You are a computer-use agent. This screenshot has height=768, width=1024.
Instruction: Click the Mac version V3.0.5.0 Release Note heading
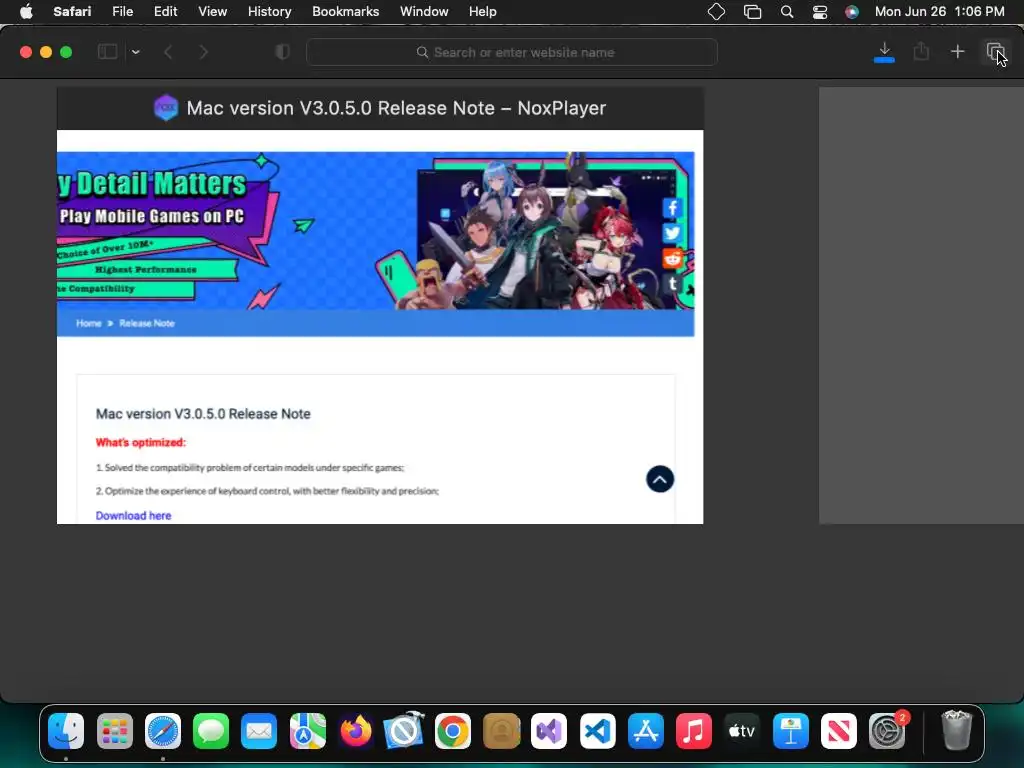[x=203, y=413]
